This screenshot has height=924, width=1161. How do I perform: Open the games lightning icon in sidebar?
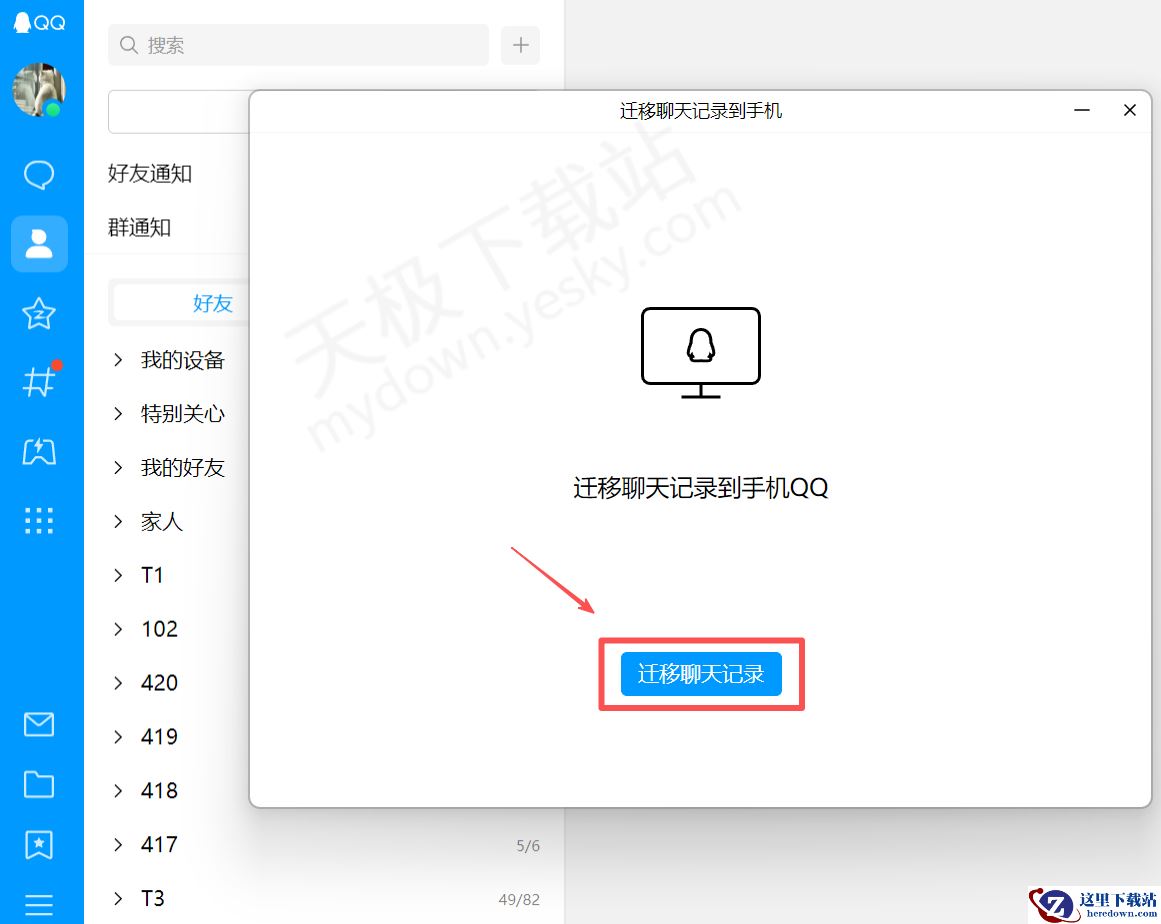(x=39, y=451)
